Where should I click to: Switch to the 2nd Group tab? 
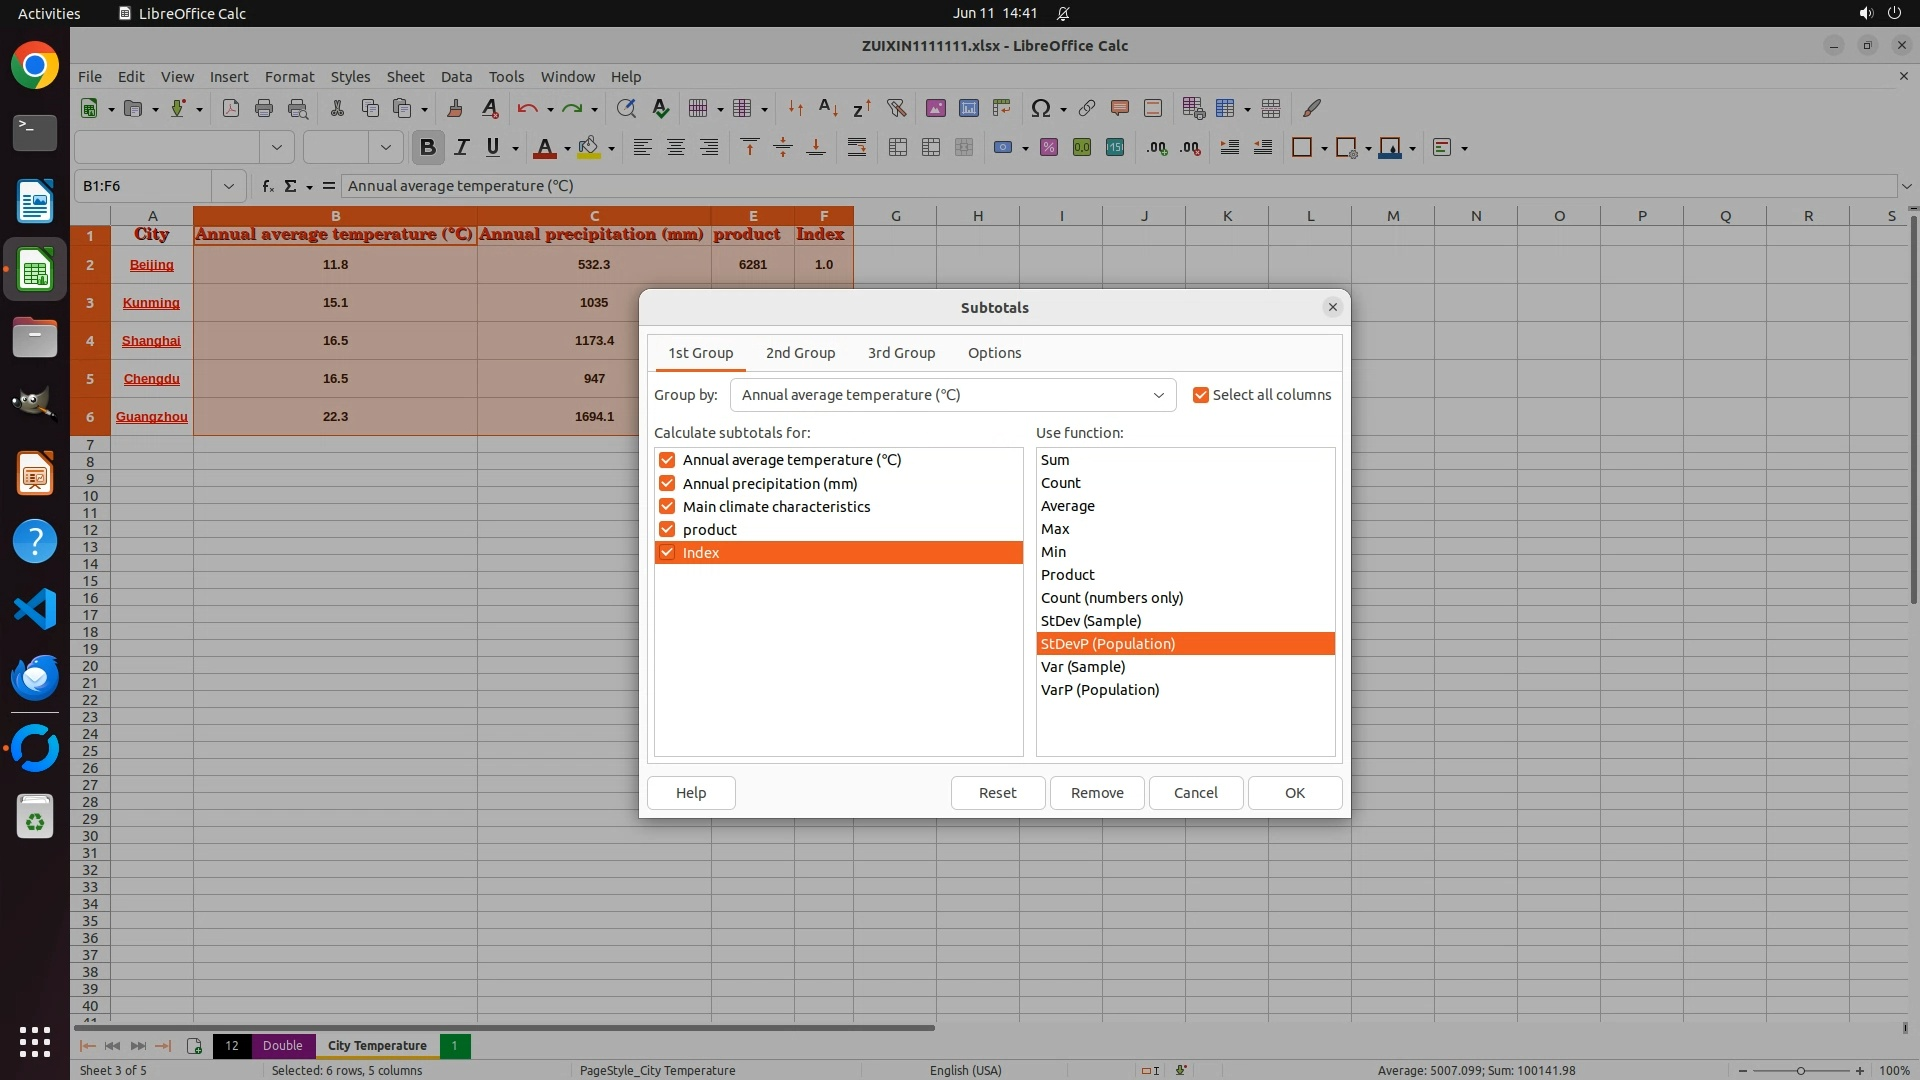800,353
